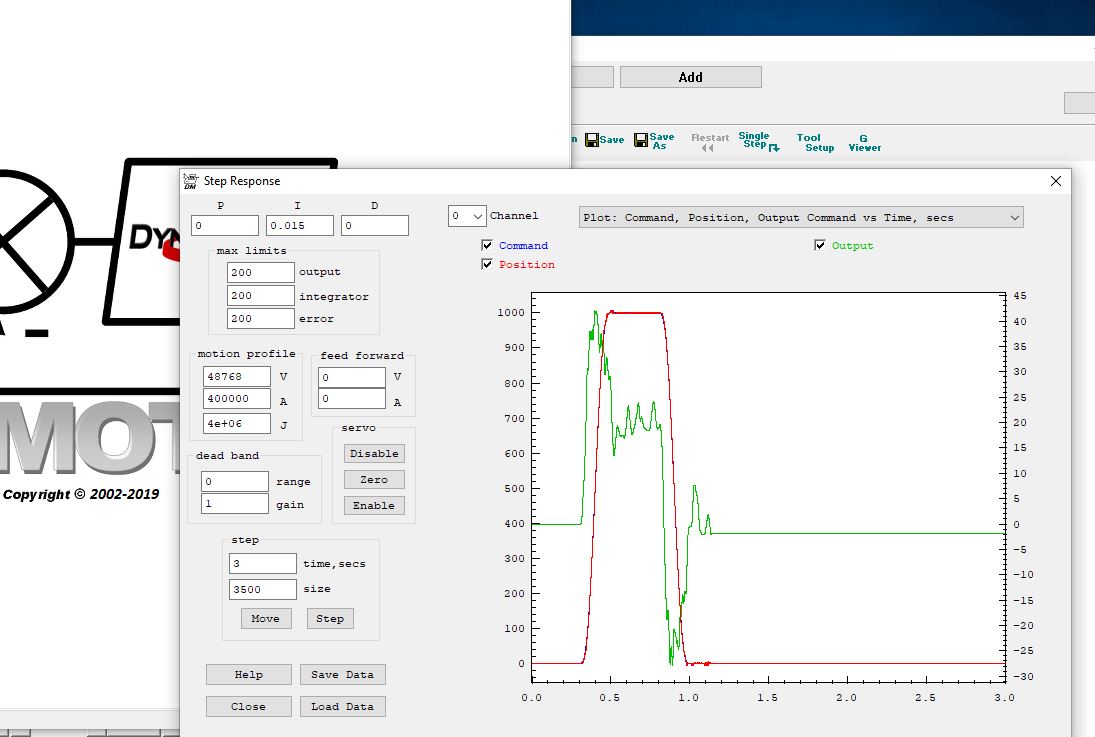Image resolution: width=1095 pixels, height=737 pixels.
Task: Click the Single Step toolbar button
Action: coord(758,141)
